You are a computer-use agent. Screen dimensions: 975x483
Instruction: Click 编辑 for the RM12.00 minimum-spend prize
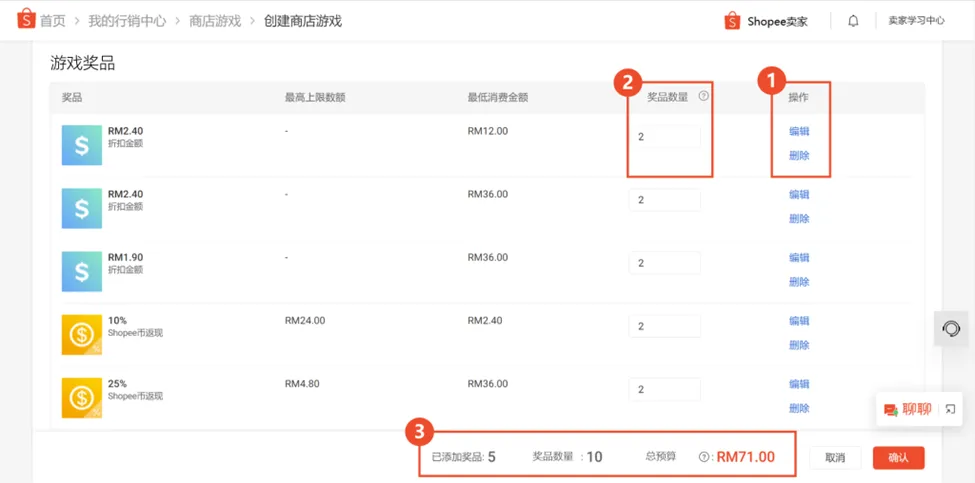point(799,131)
